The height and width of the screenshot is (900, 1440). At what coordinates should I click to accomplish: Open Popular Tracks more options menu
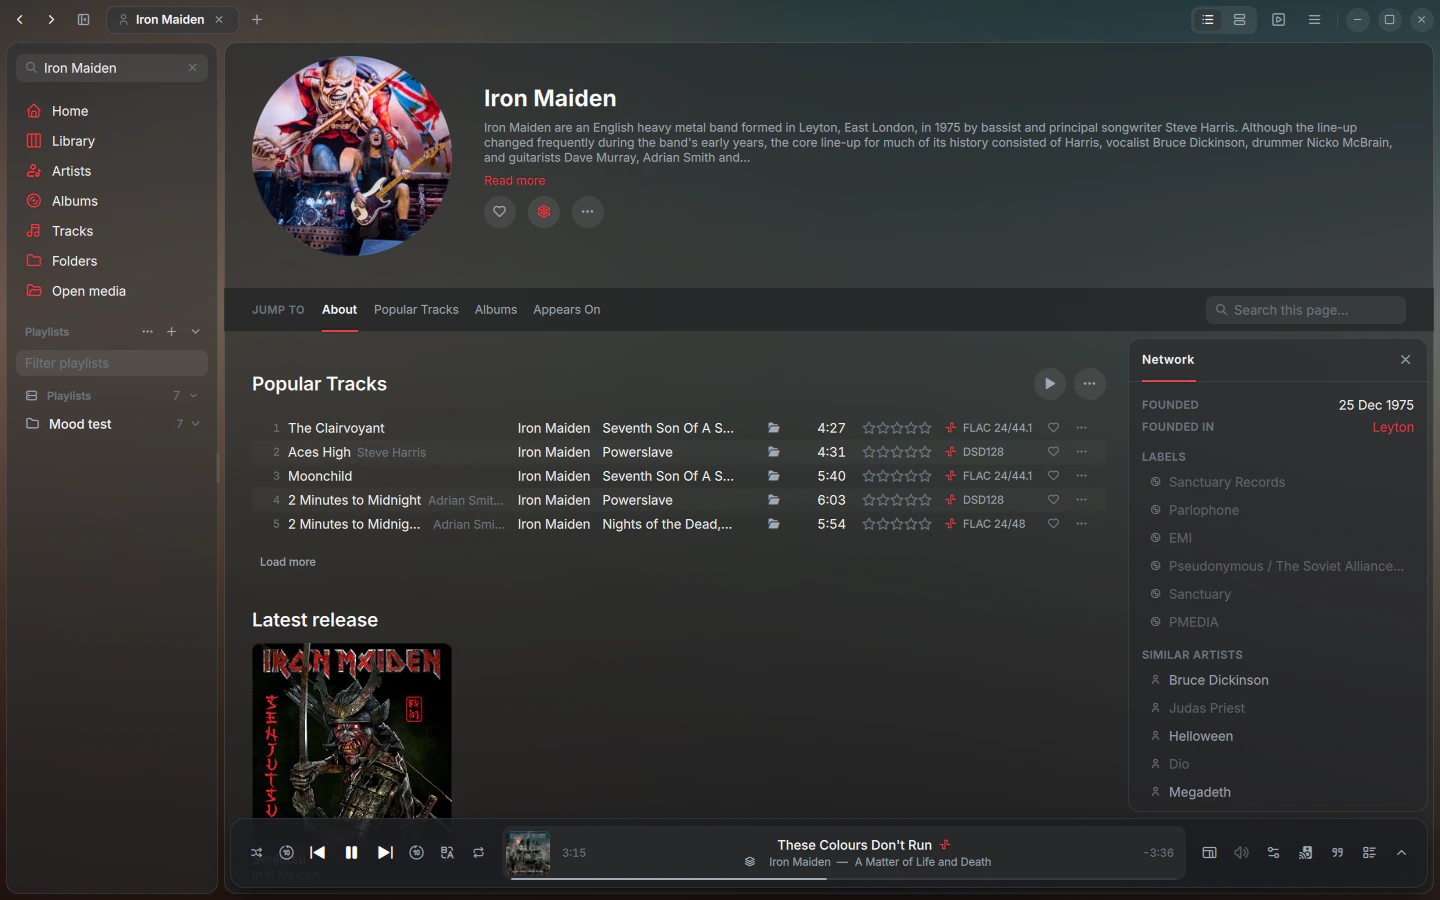(x=1090, y=384)
